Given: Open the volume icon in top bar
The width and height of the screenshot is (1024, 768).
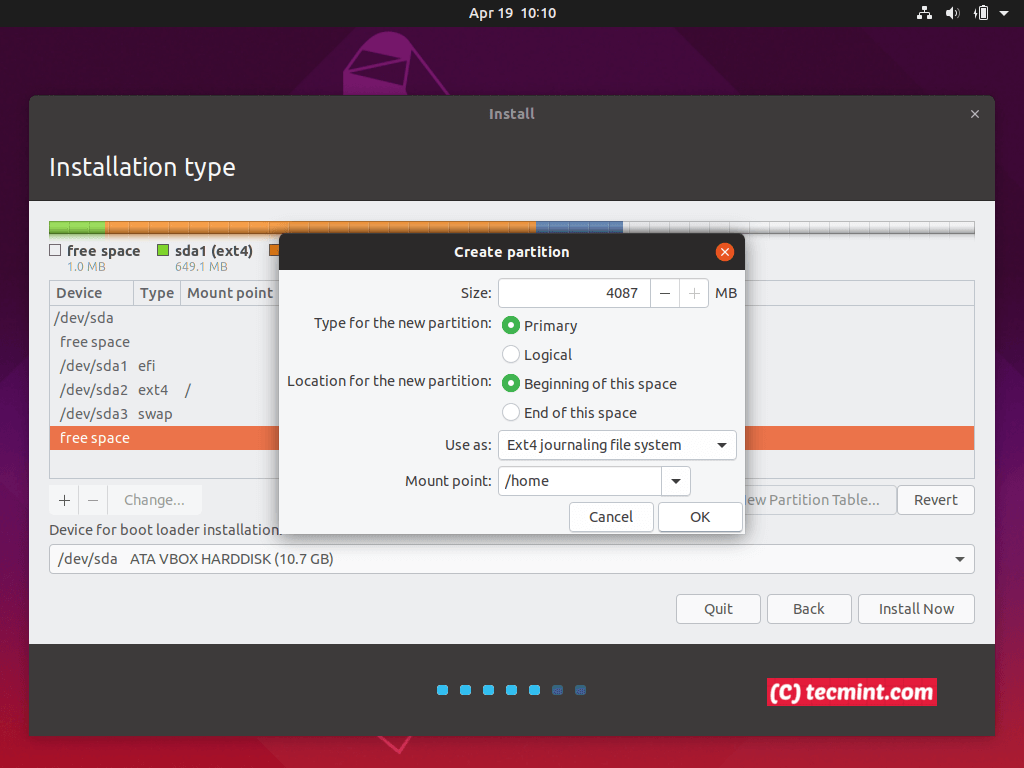Looking at the screenshot, I should pos(952,13).
